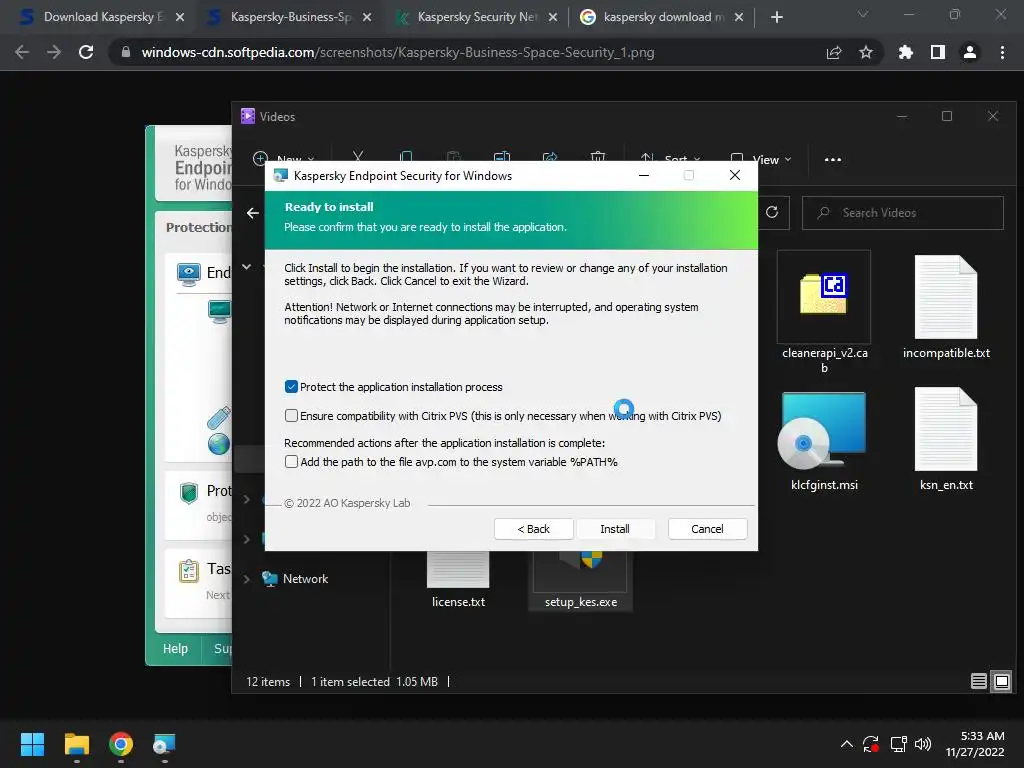The width and height of the screenshot is (1024, 768).
Task: Click the back arrow in Videos explorer
Action: point(253,213)
